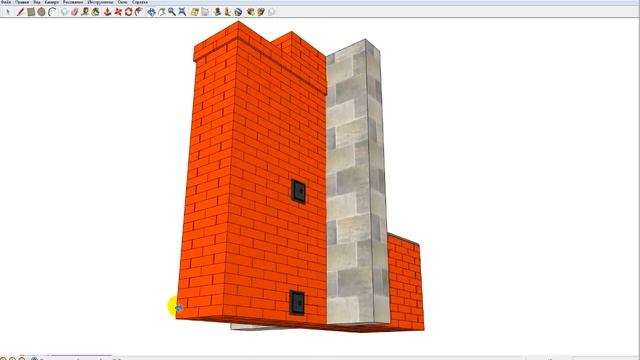Viewport: 640px width, 360px height.
Task: Select the Paint Bucket tool
Action: 96,12
